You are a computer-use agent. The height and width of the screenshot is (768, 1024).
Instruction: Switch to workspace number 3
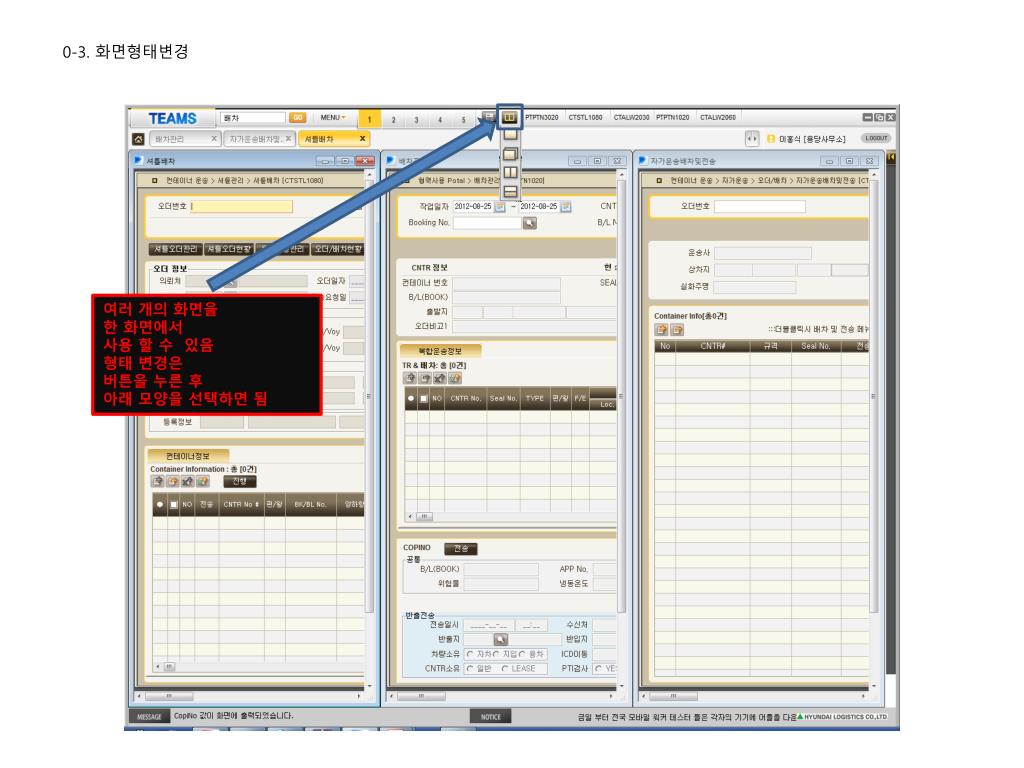(x=417, y=120)
